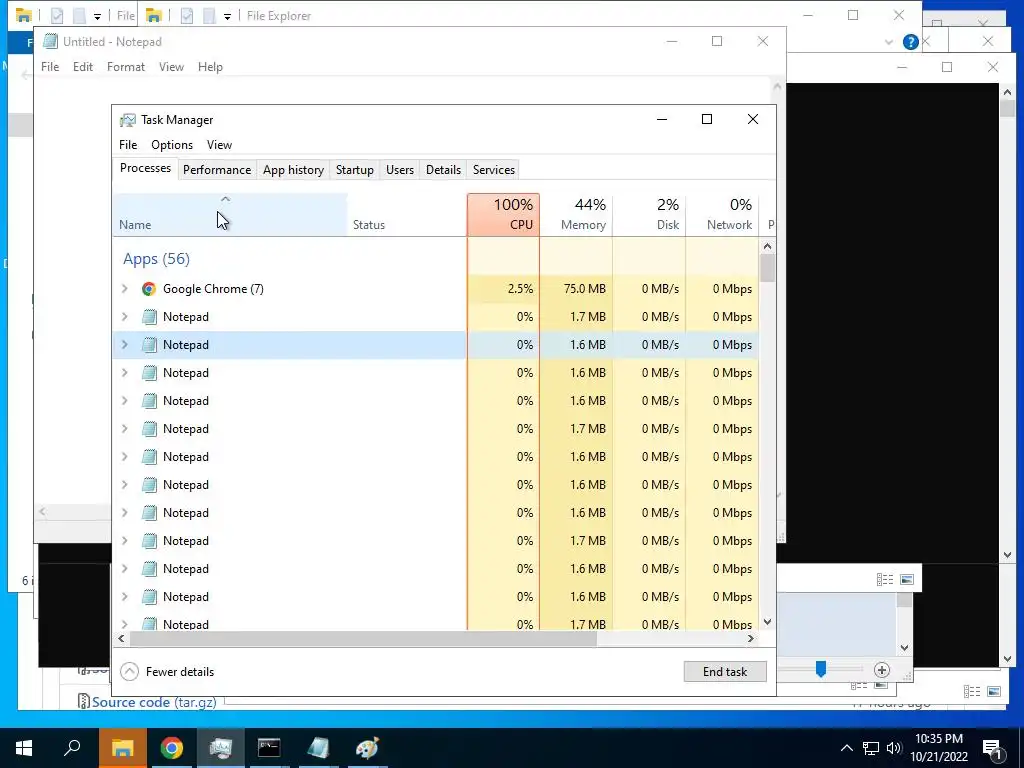Click the volume speaker tray icon
Image resolution: width=1024 pixels, height=768 pixels.
(x=894, y=748)
